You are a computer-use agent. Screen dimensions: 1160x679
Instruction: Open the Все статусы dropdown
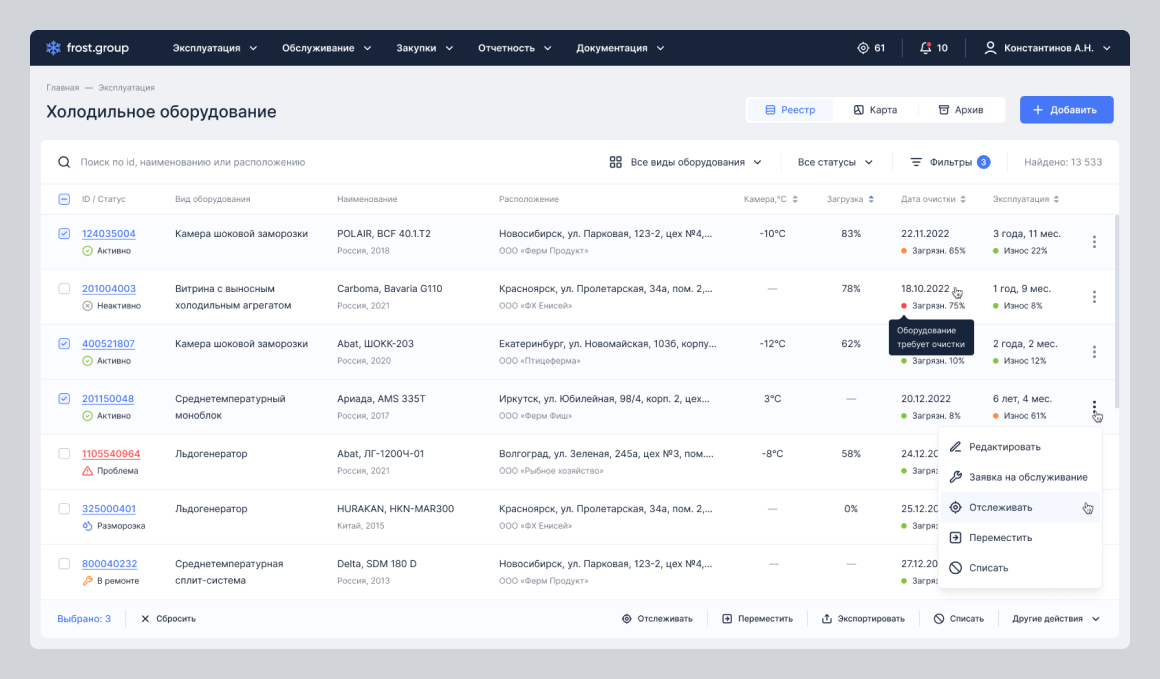pos(835,162)
